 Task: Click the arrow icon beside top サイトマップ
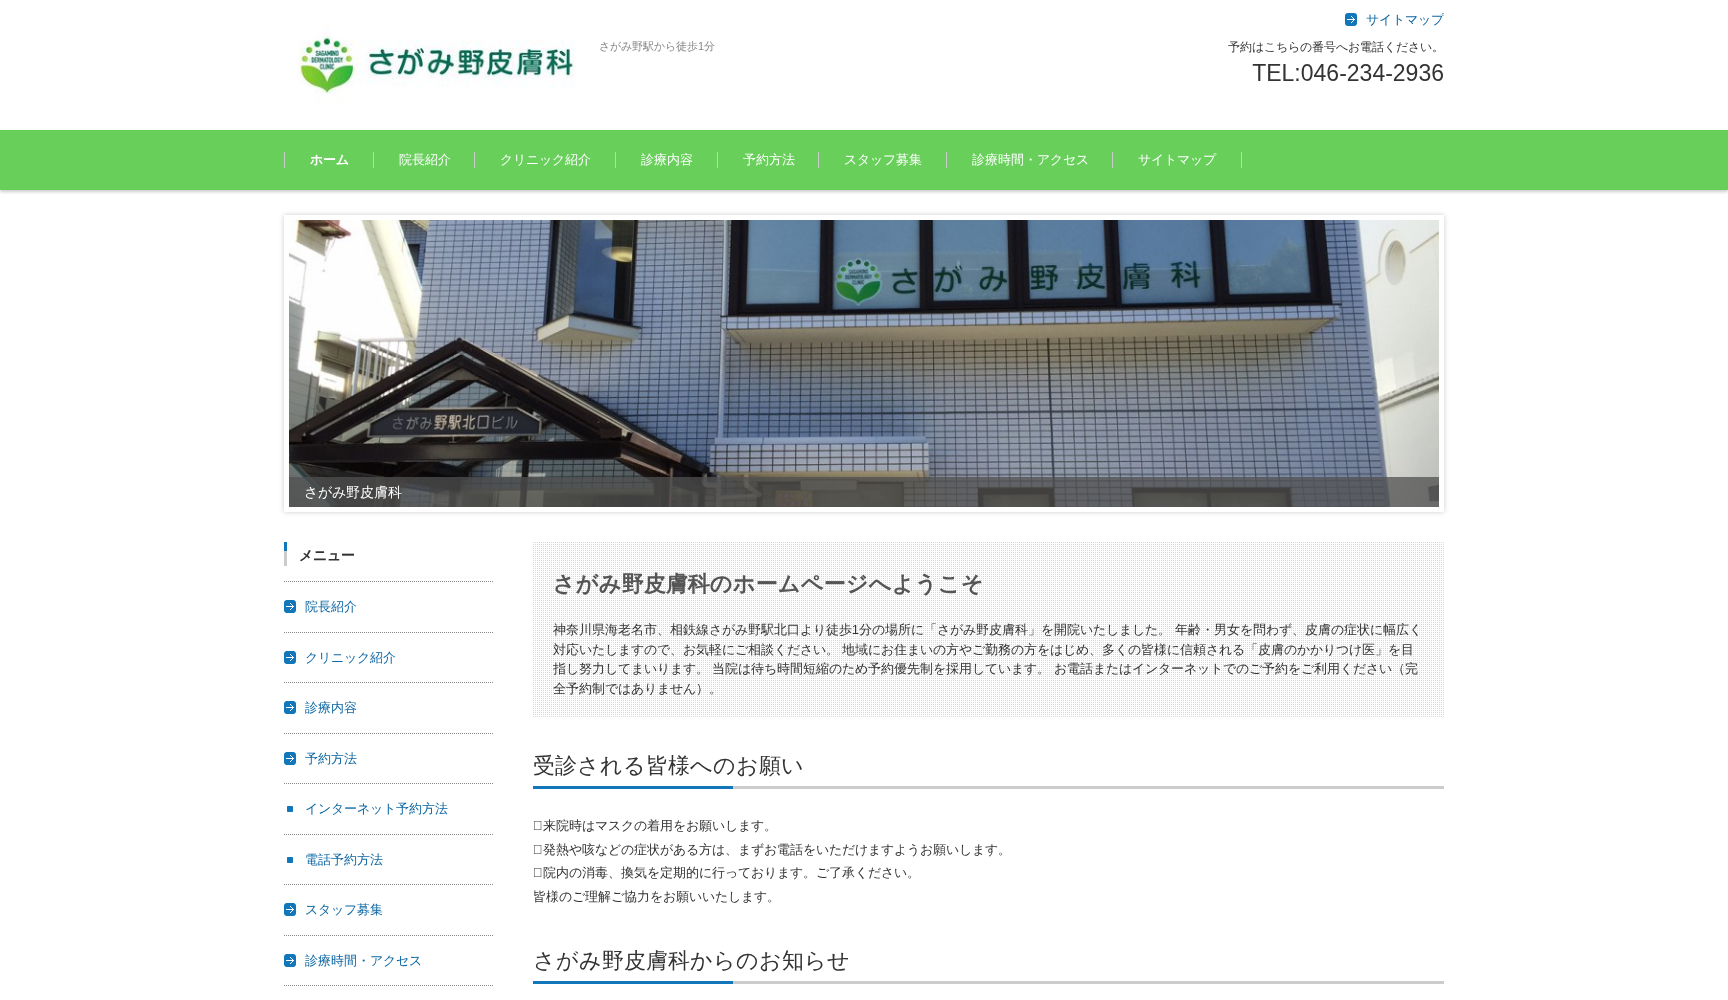1351,20
